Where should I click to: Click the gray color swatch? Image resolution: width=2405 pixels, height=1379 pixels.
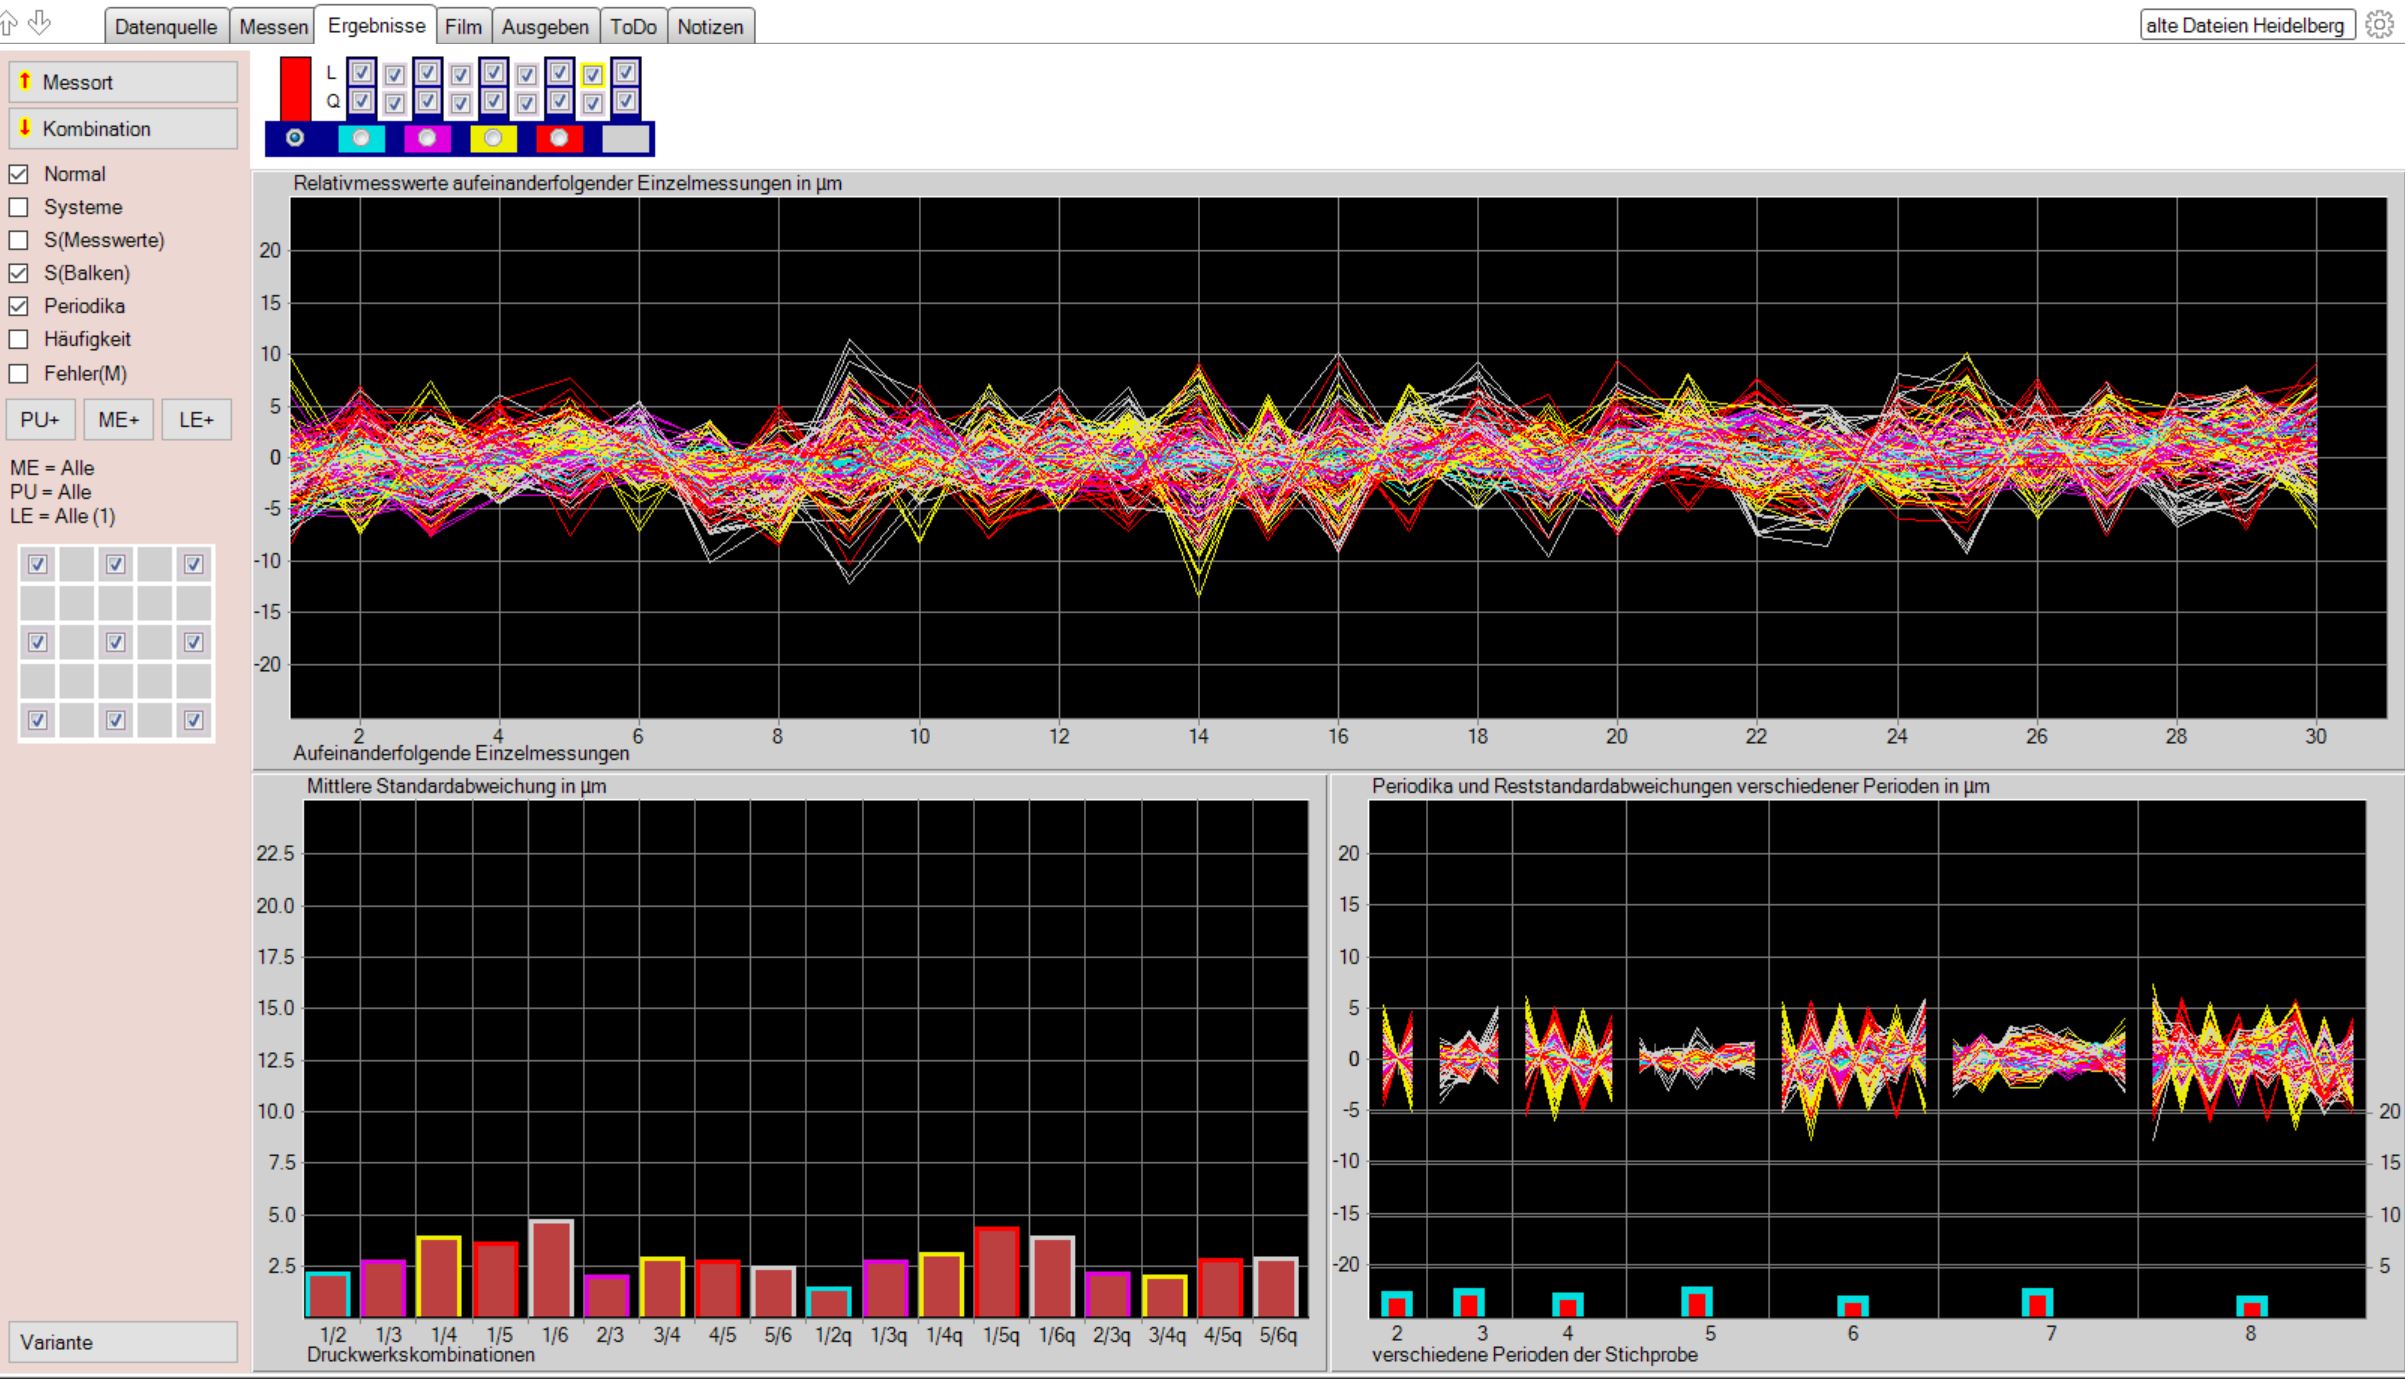point(626,138)
